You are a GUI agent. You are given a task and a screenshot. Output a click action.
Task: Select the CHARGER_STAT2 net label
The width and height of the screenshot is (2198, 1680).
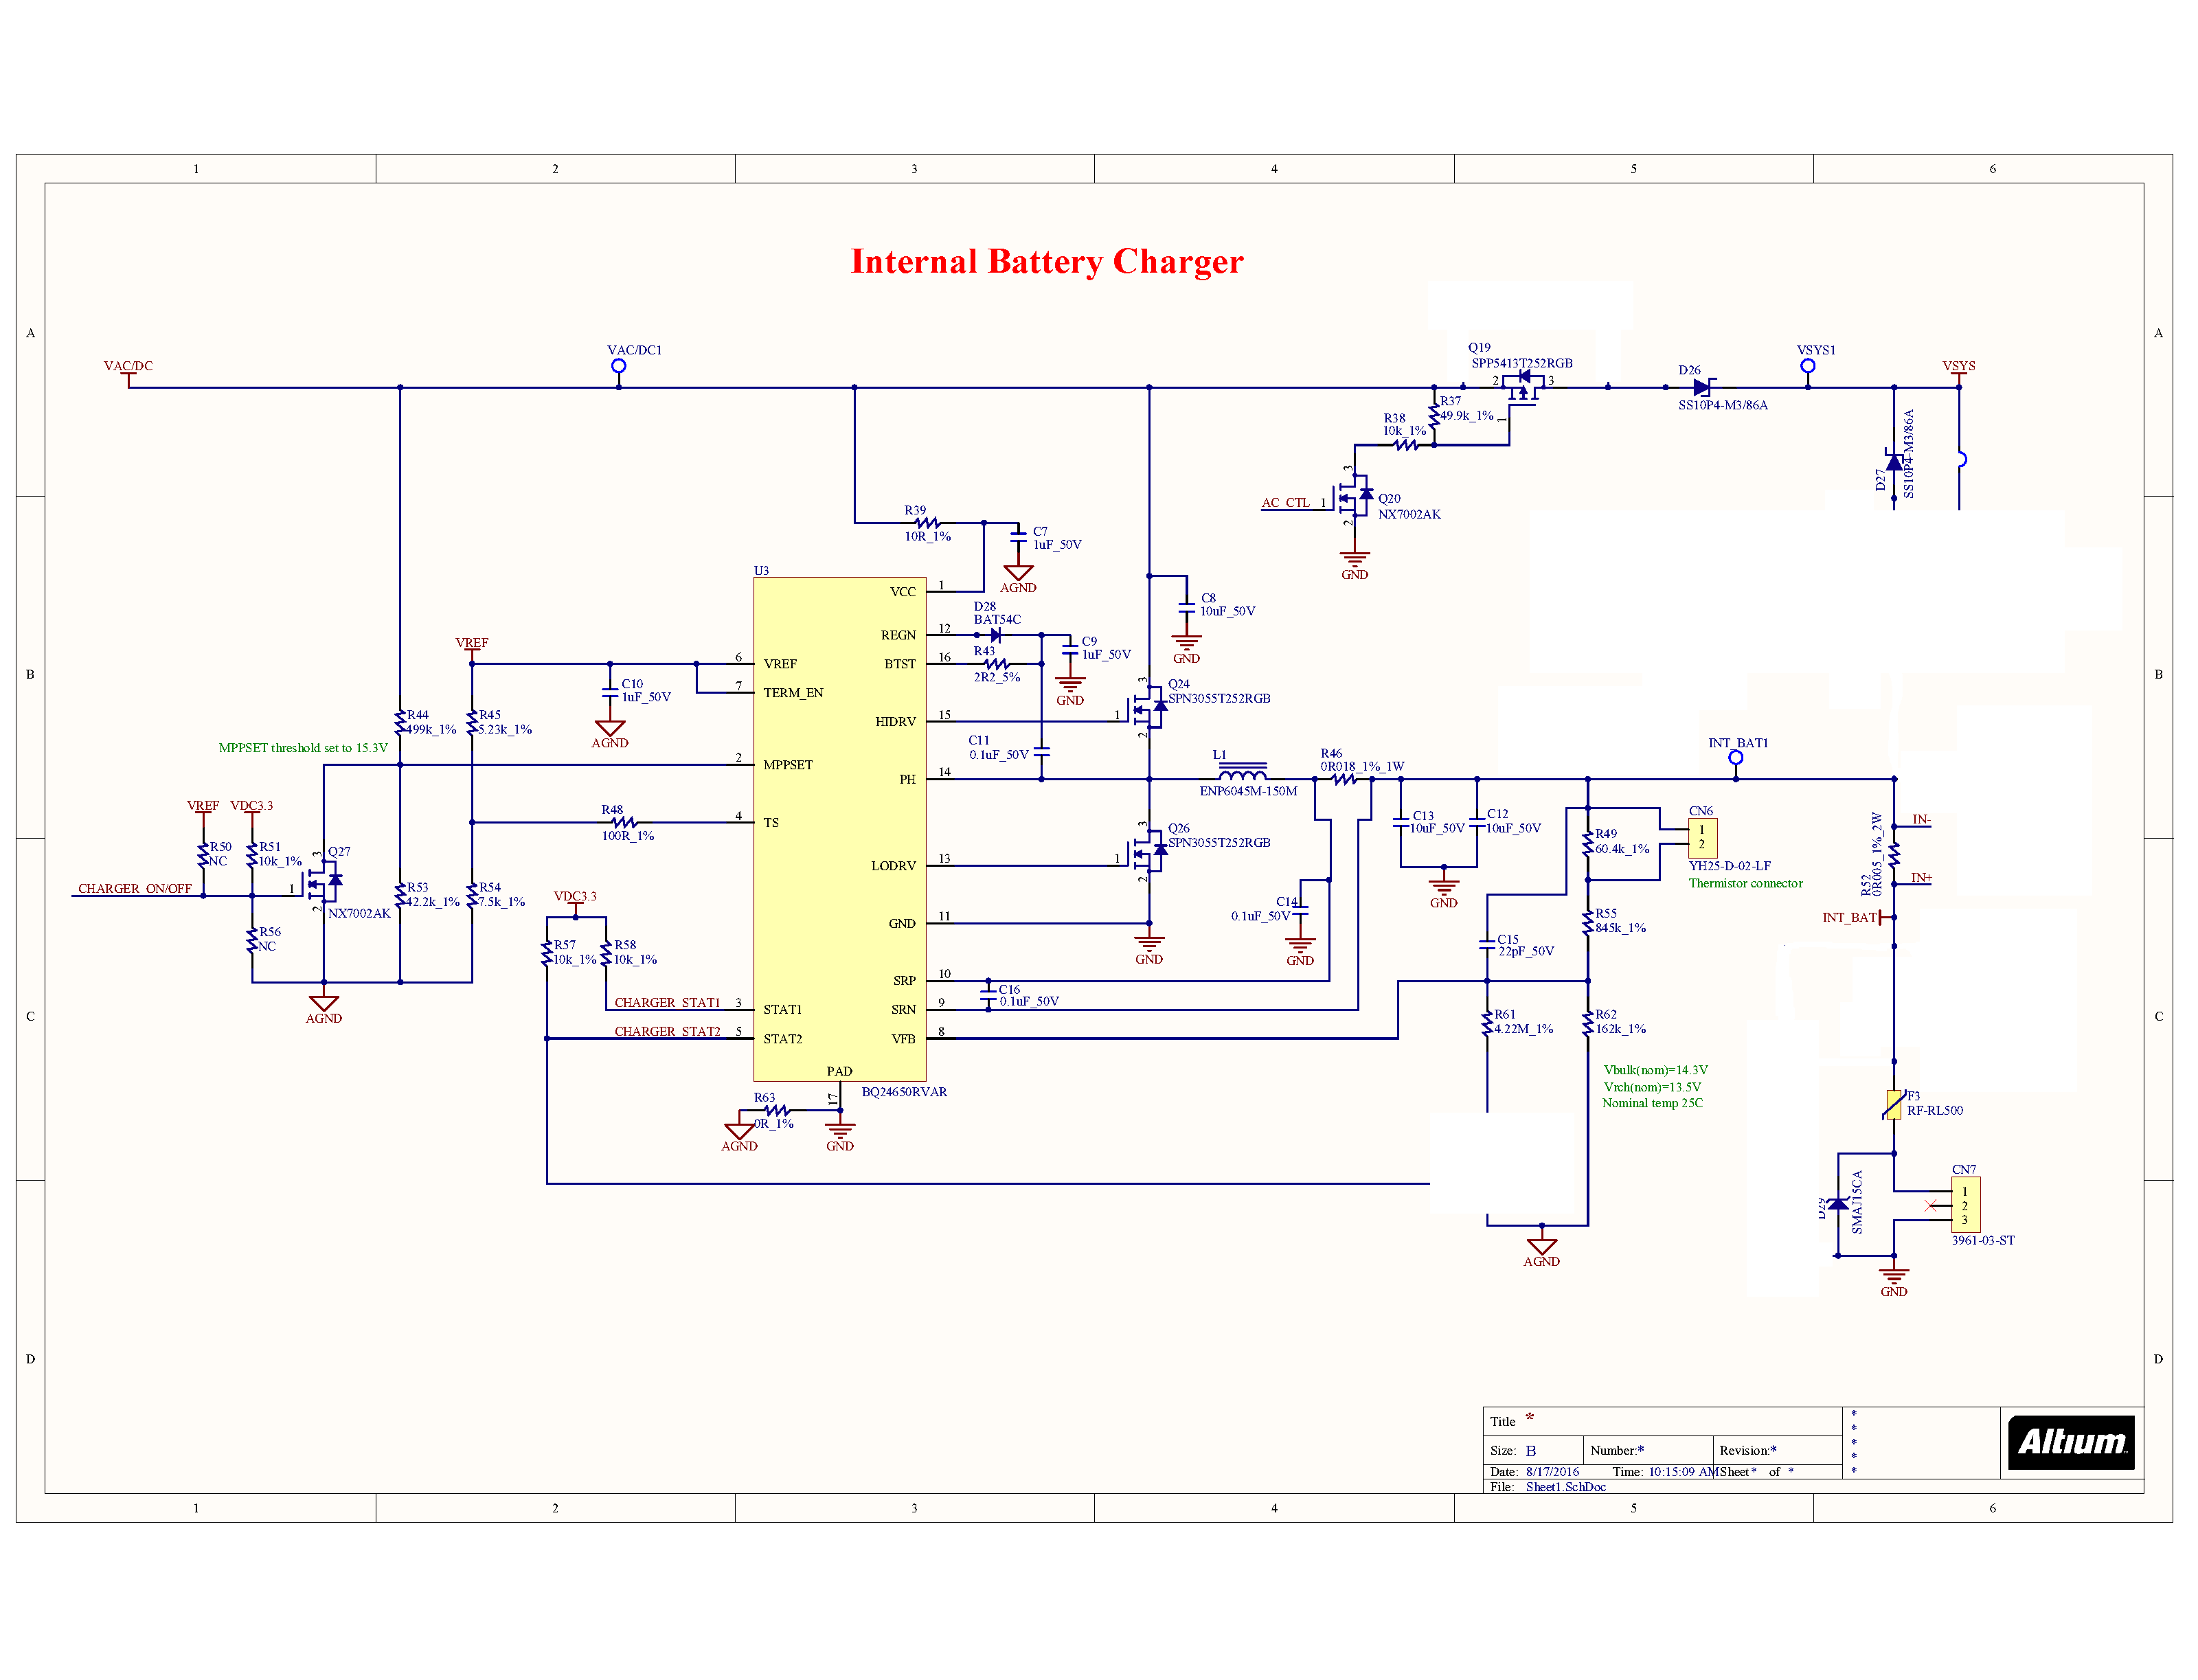coord(667,1032)
